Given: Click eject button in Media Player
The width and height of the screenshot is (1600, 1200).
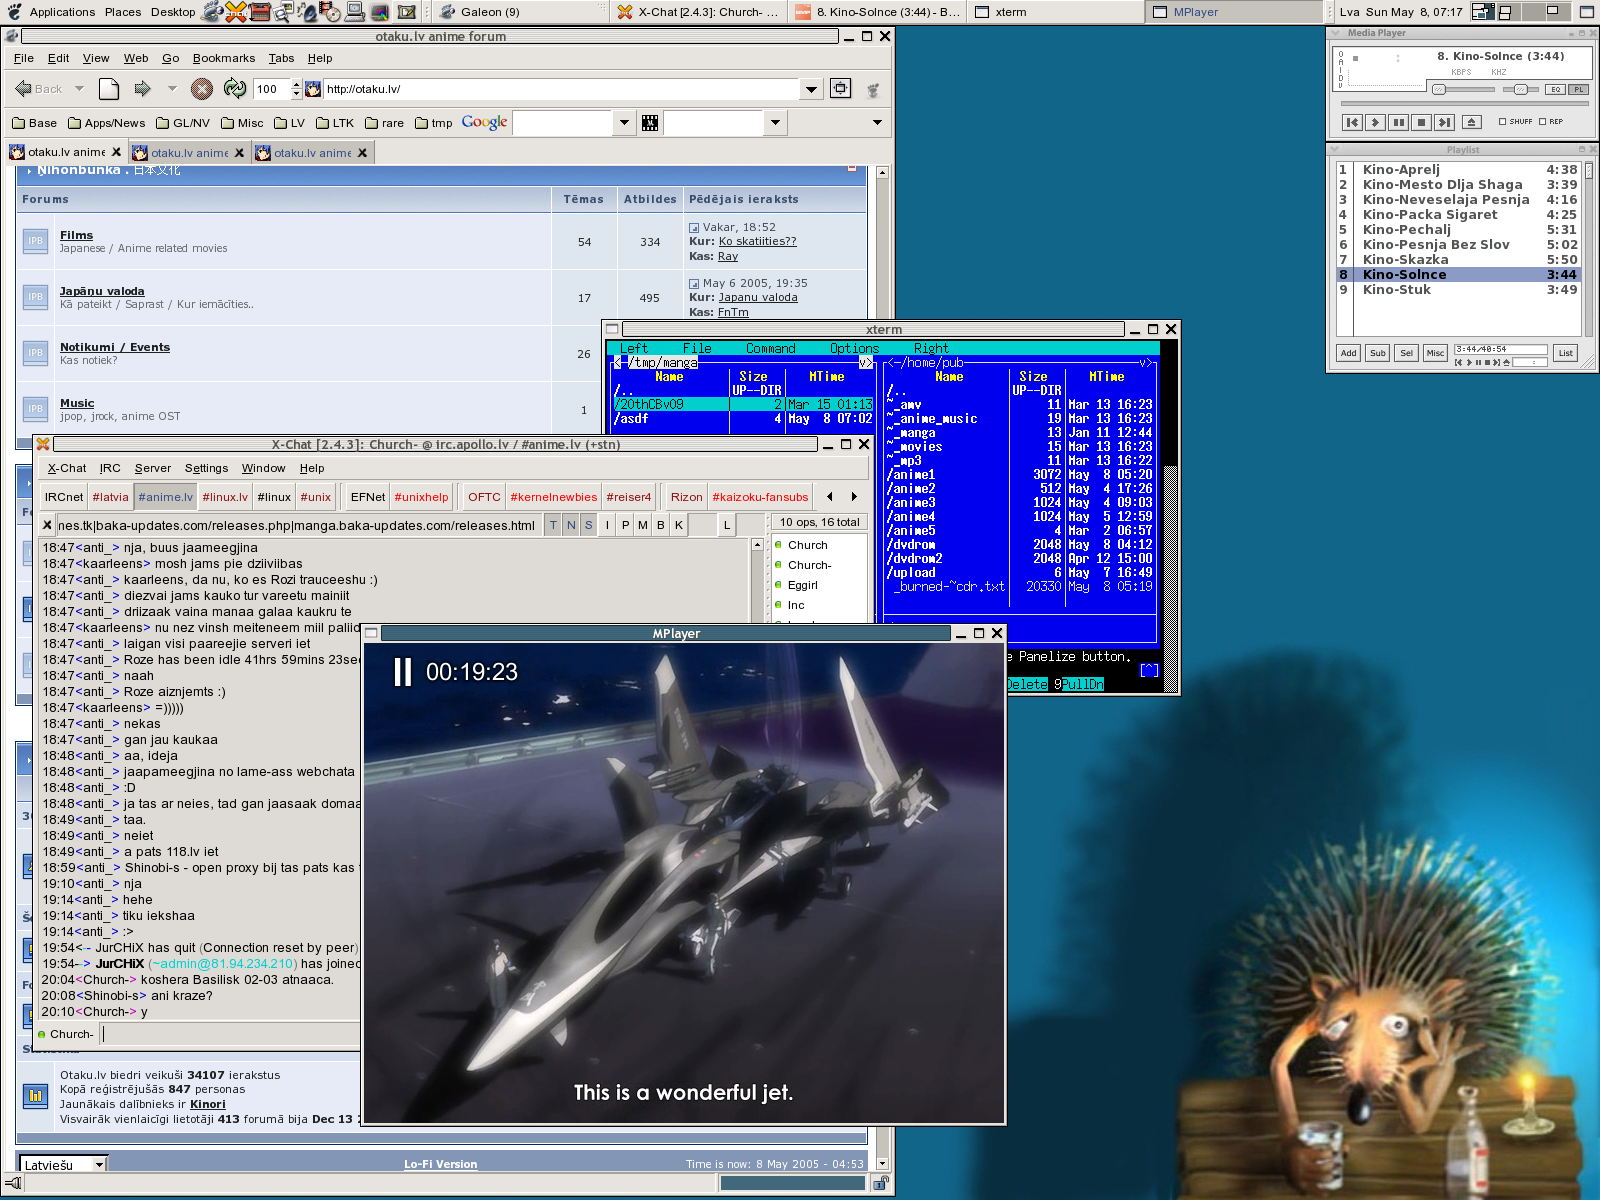Looking at the screenshot, I should [1471, 122].
